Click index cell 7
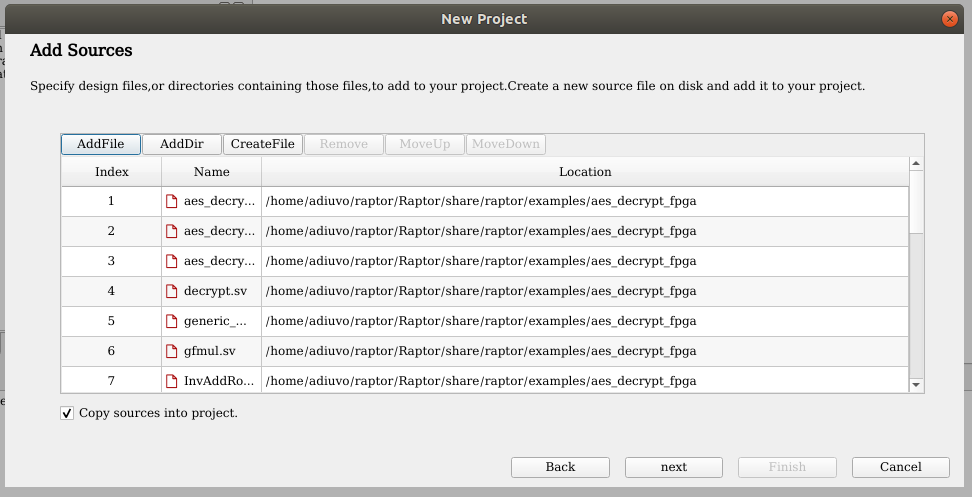 tap(112, 381)
